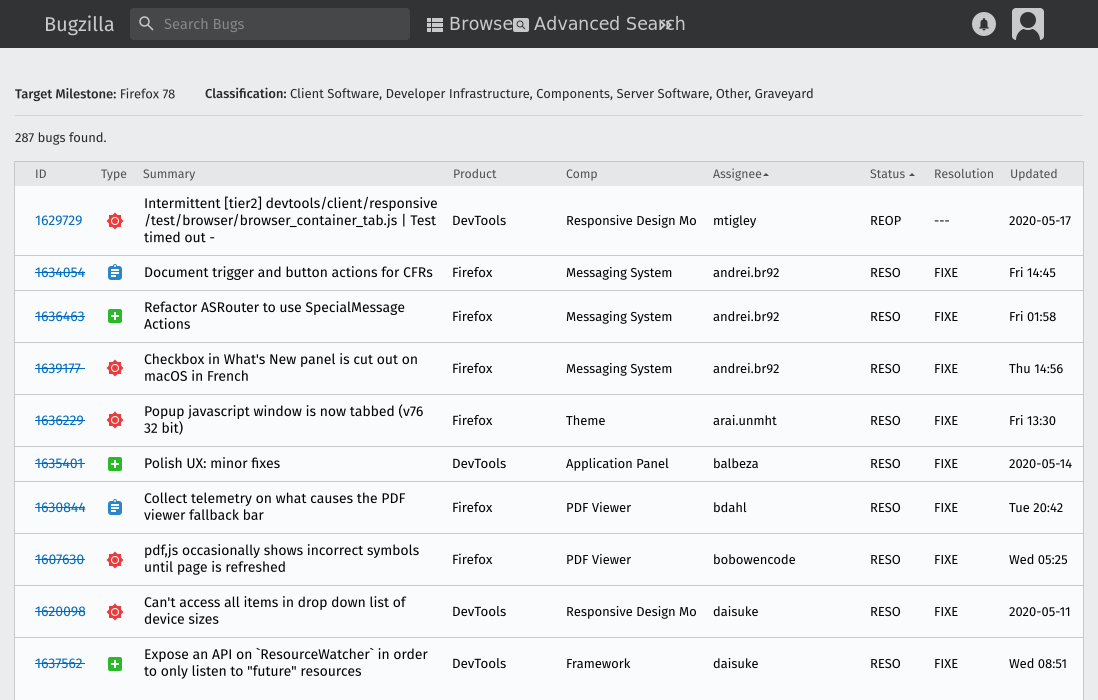Image resolution: width=1098 pixels, height=700 pixels.
Task: Click summary 'pdf.js occasionally shows incorrect symbols'
Action: [x=281, y=559]
